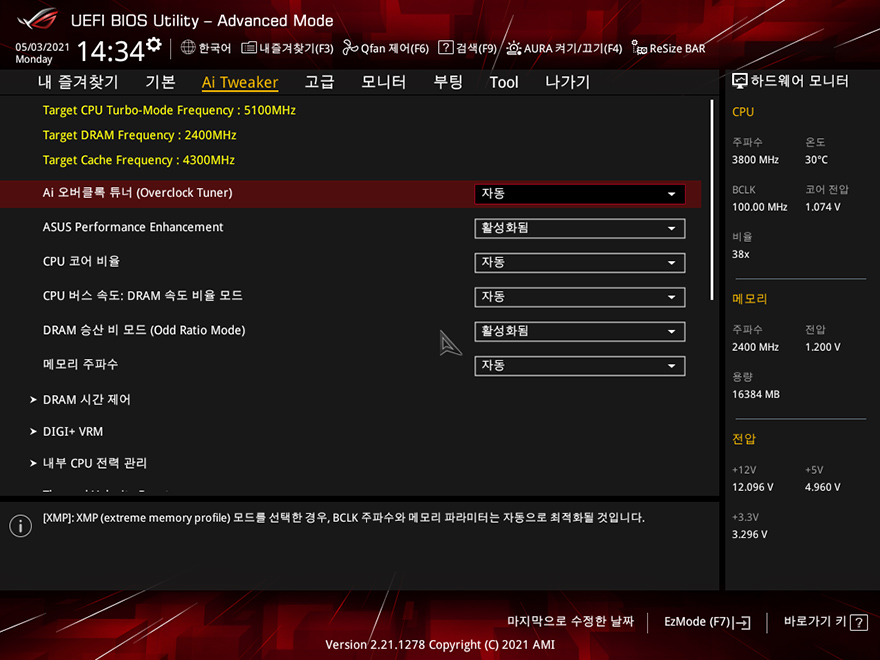This screenshot has height=660, width=880.
Task: Click Target Cache Frequency : 4300MHz line
Action: pyautogui.click(x=139, y=160)
